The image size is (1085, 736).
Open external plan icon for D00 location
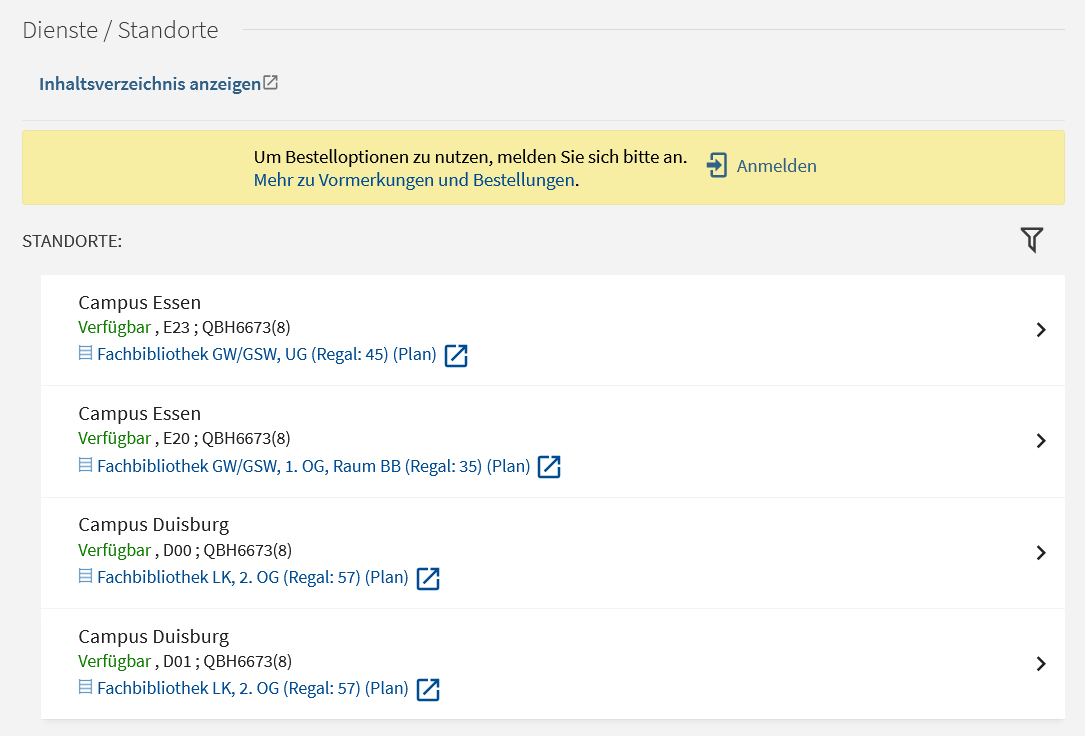(x=428, y=578)
